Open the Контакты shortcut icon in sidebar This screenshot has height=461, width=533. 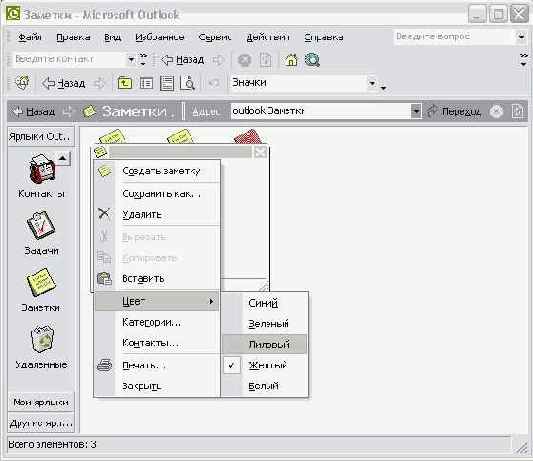point(42,169)
